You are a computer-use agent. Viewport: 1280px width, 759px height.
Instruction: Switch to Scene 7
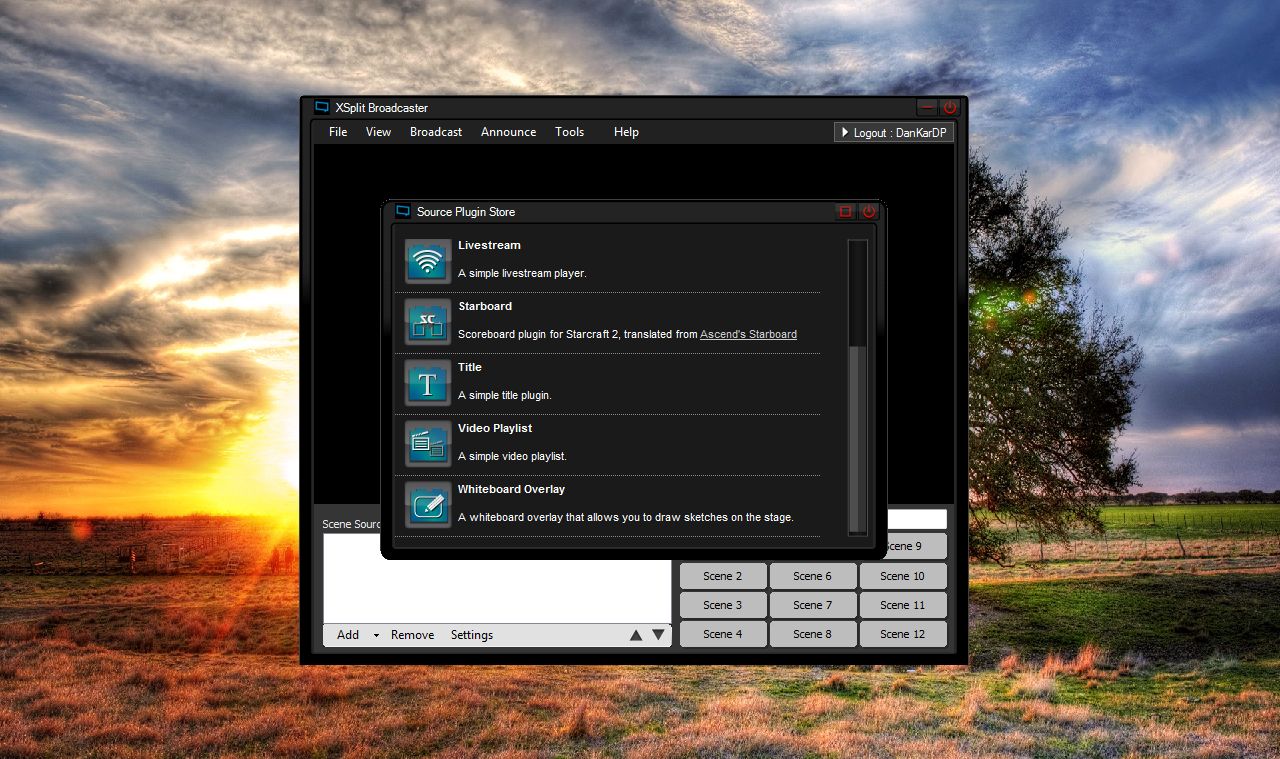pos(813,605)
